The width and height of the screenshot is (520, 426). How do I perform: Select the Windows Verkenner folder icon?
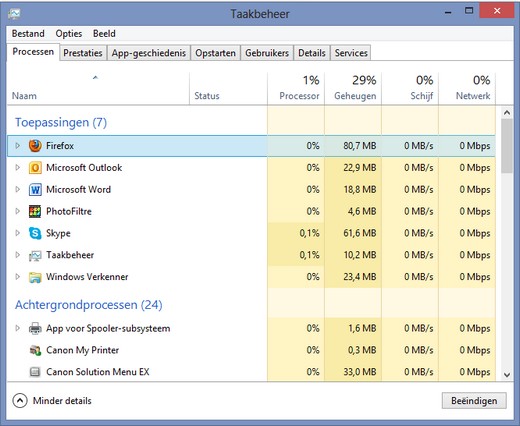(35, 277)
